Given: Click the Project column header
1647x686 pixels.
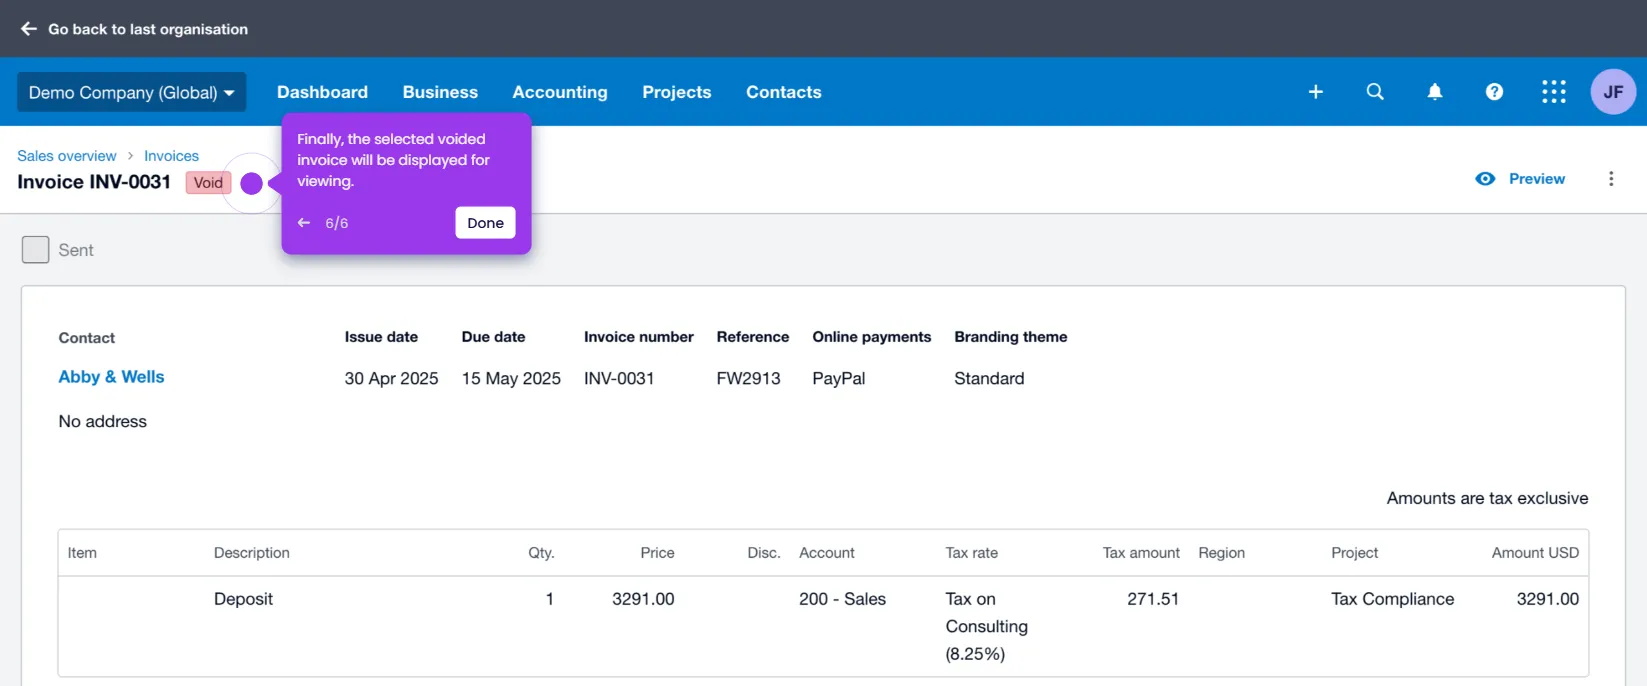Looking at the screenshot, I should [x=1354, y=553].
